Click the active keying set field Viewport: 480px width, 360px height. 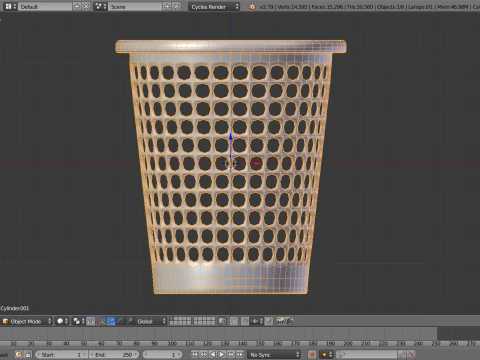click(367, 354)
